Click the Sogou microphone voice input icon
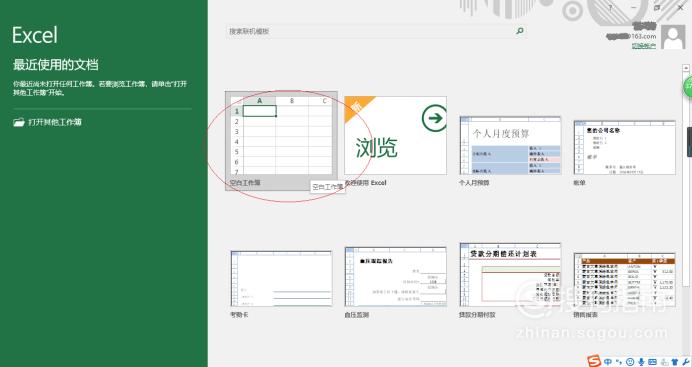 coord(641,362)
